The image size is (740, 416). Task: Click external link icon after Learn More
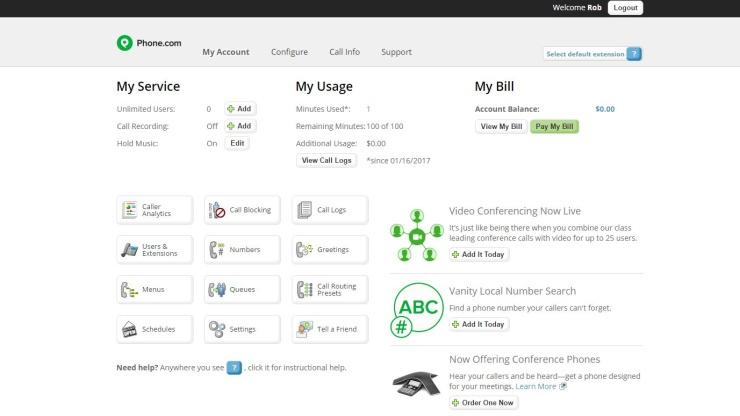click(x=562, y=386)
